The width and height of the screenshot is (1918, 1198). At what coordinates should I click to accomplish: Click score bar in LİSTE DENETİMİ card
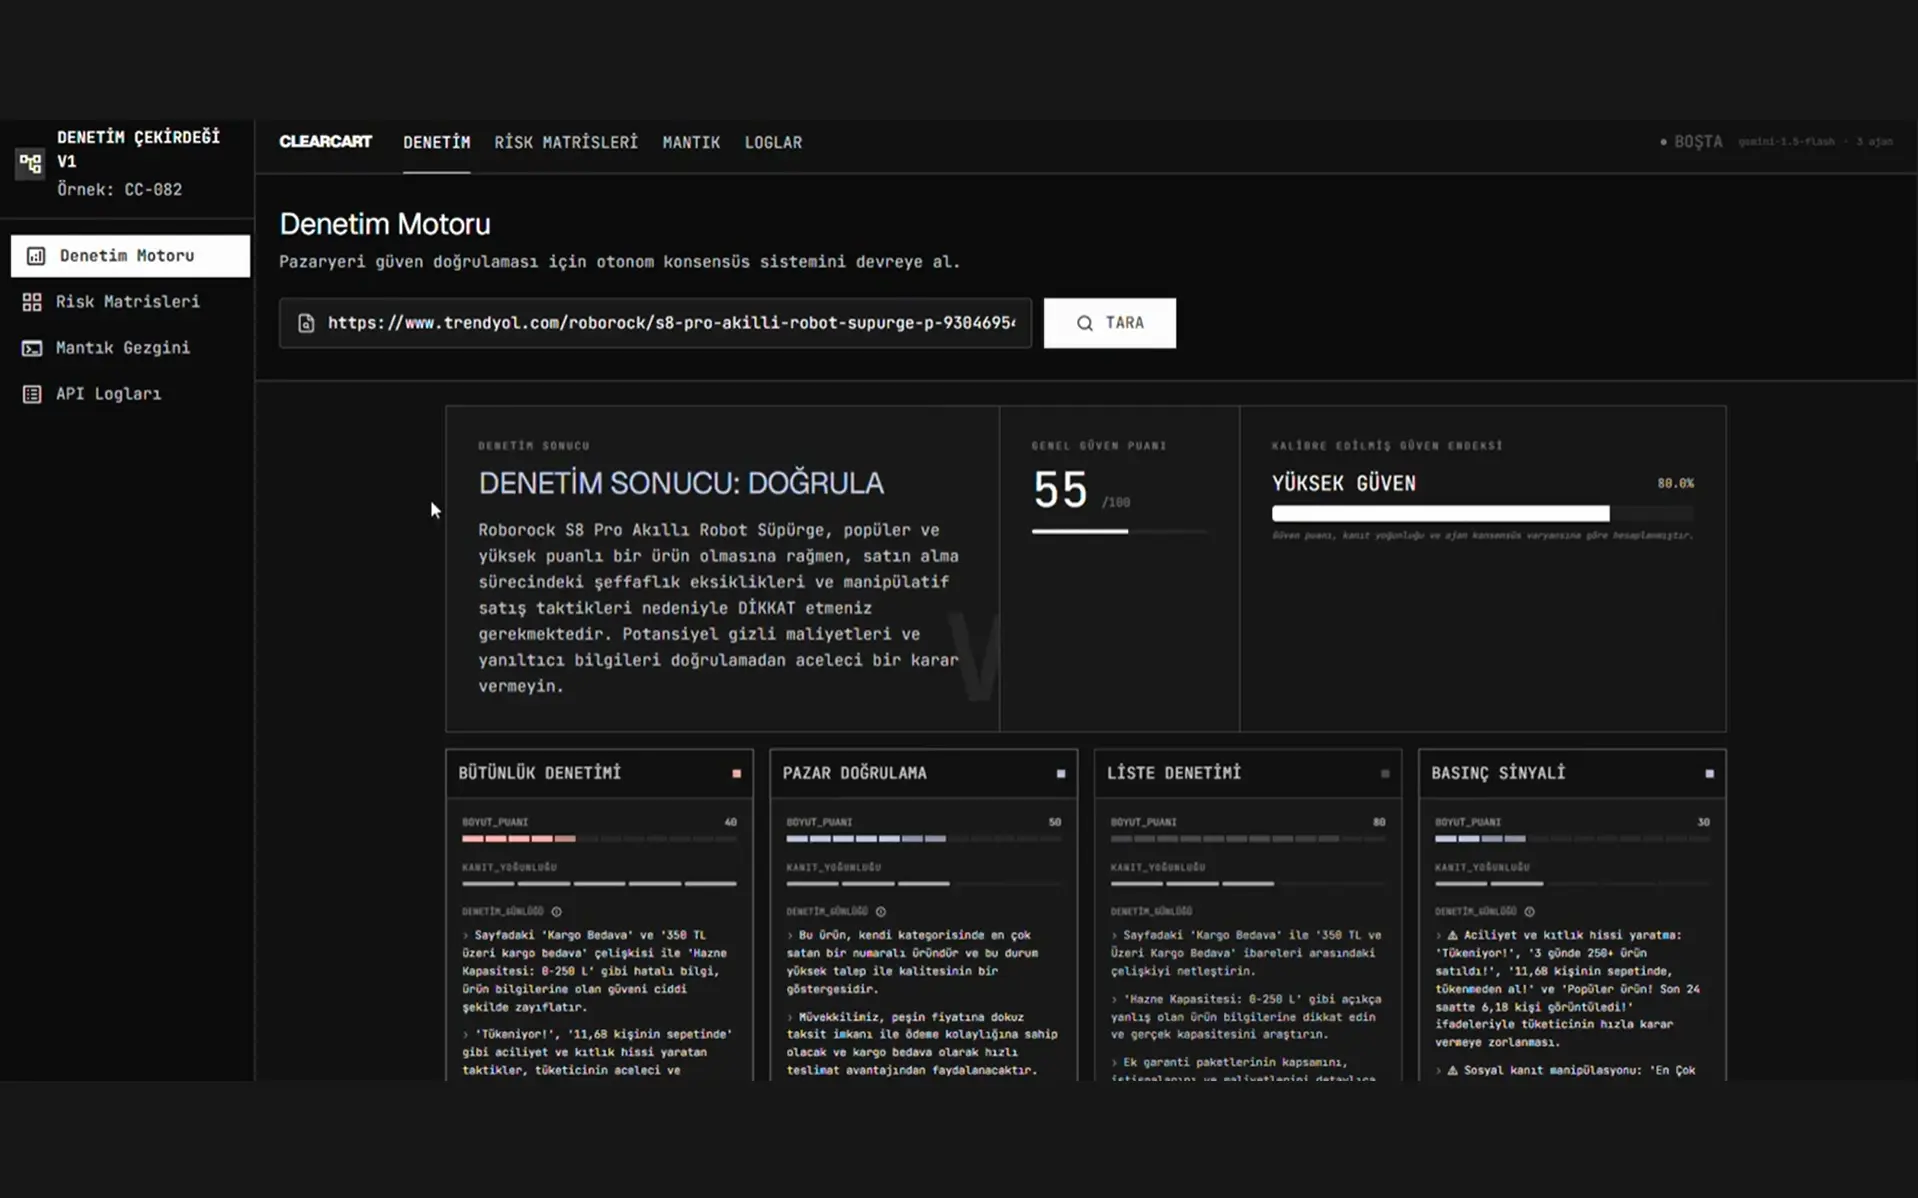(x=1248, y=839)
